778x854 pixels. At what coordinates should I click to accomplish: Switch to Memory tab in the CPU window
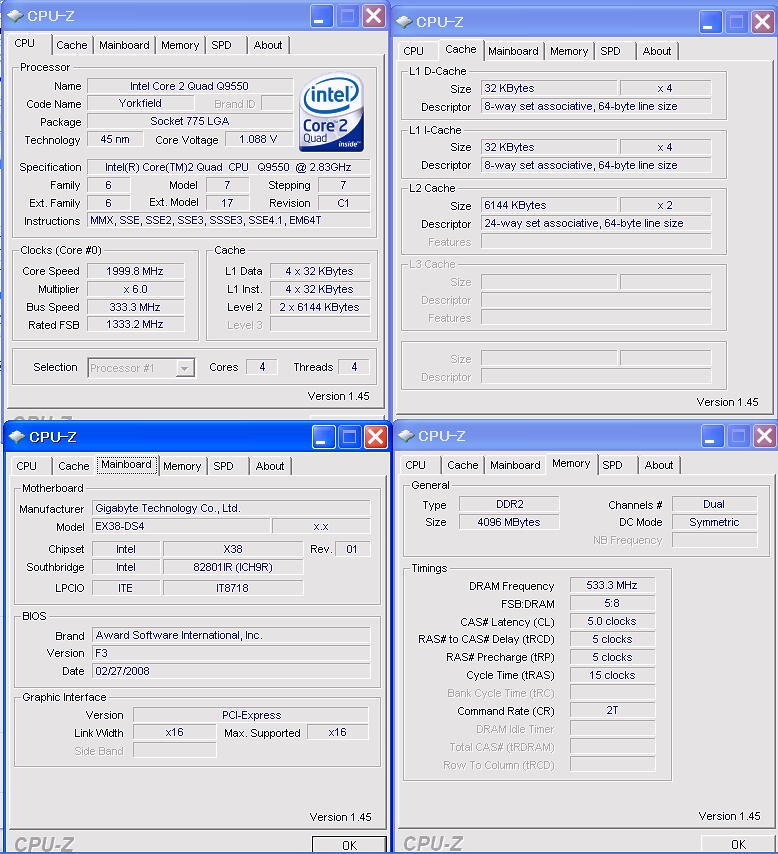point(180,45)
